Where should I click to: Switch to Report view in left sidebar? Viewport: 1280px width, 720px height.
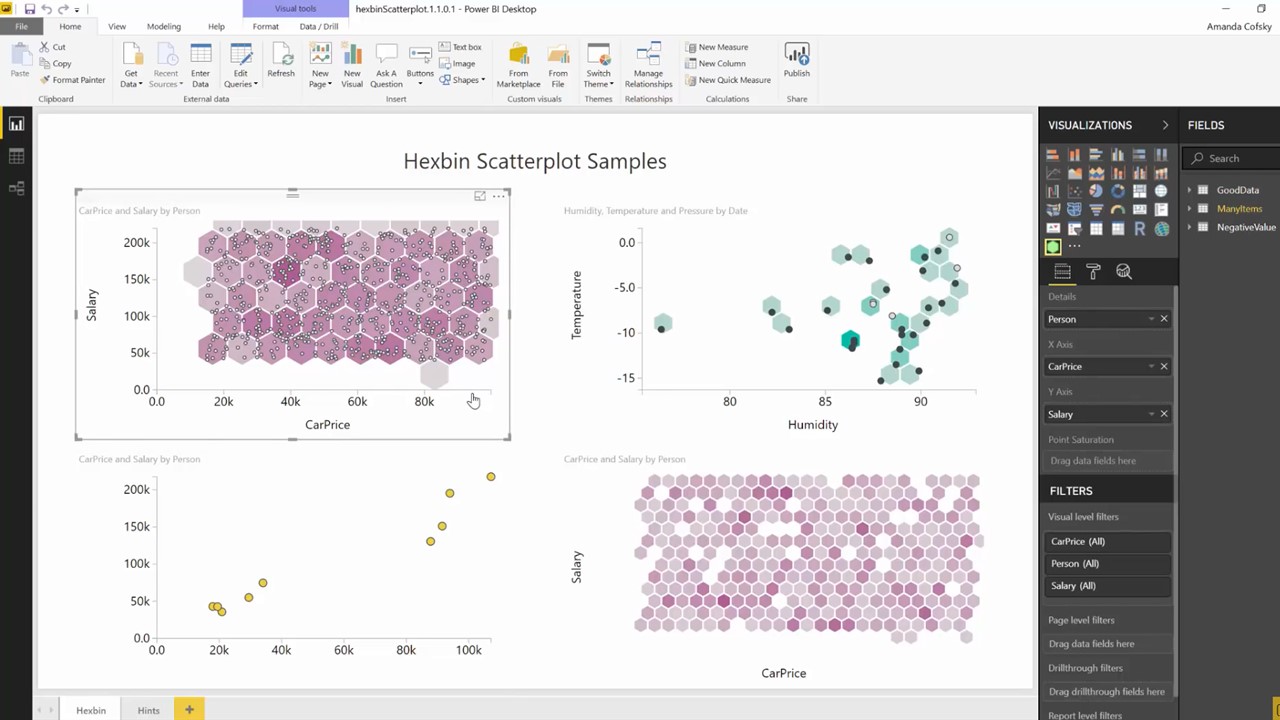(x=16, y=124)
